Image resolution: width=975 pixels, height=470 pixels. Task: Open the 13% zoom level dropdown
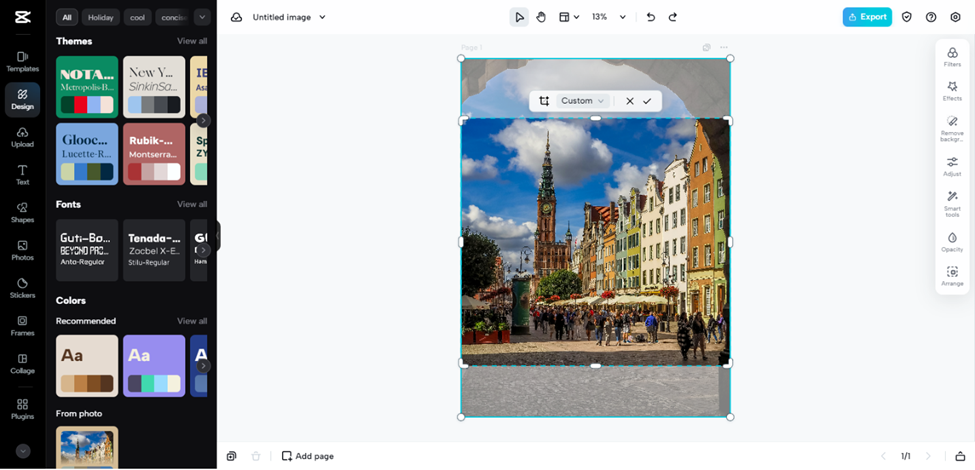pyautogui.click(x=608, y=17)
